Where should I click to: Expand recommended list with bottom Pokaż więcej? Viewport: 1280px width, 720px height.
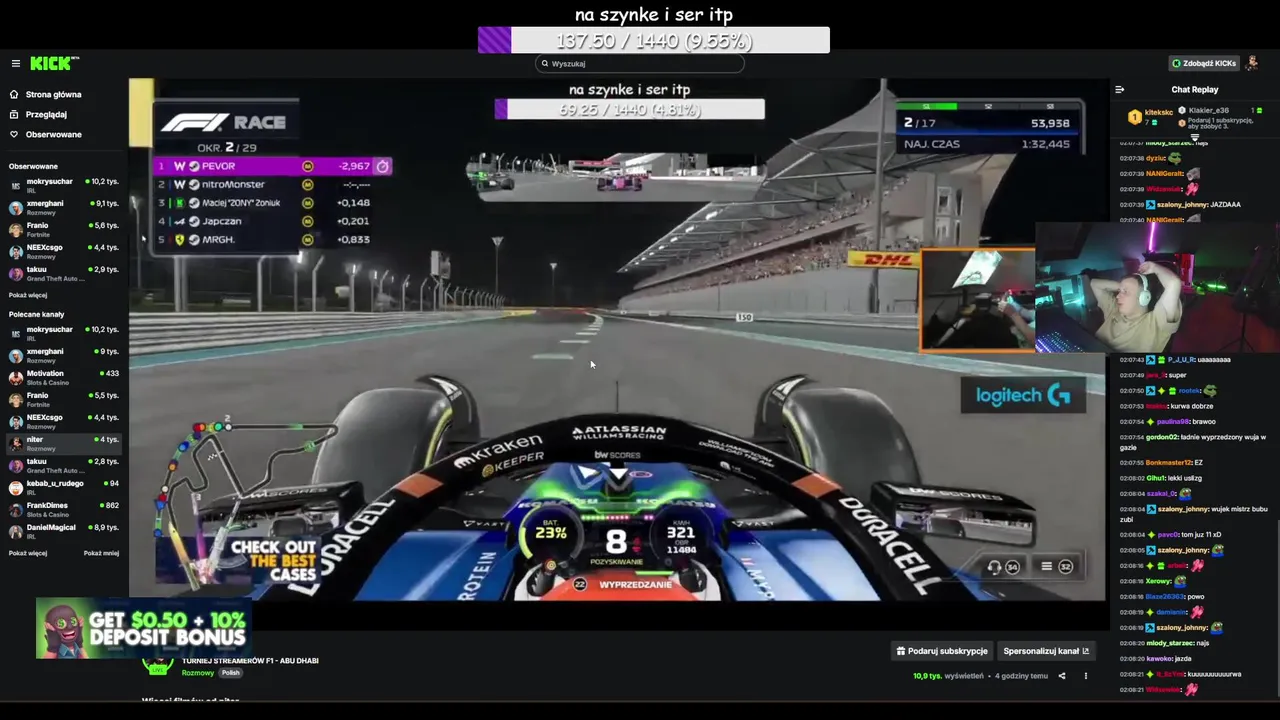(28, 553)
